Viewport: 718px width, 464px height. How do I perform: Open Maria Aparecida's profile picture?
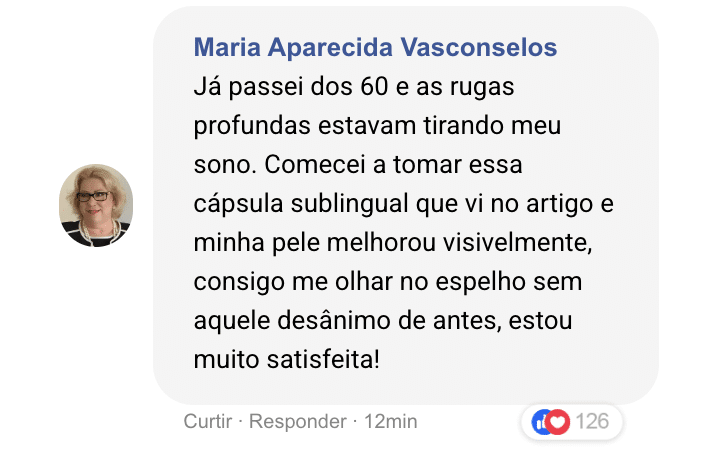(x=96, y=205)
